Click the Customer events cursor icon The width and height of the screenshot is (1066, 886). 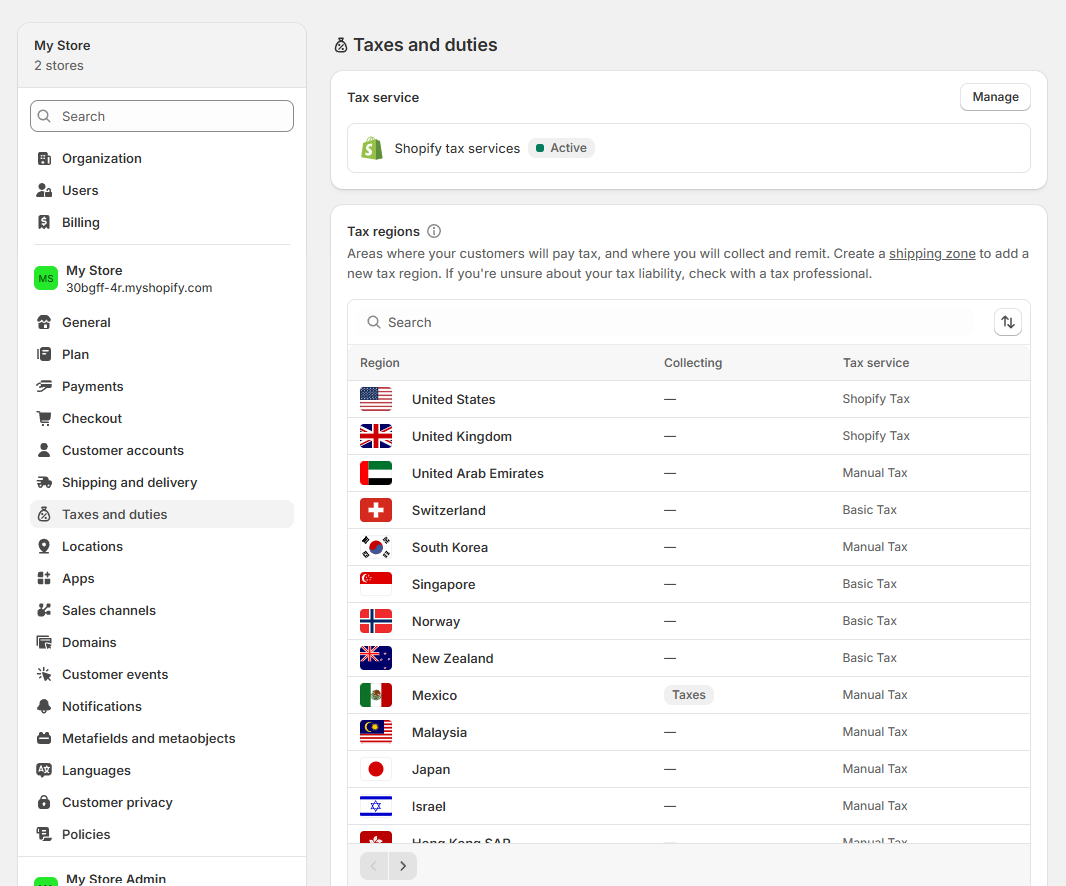44,674
